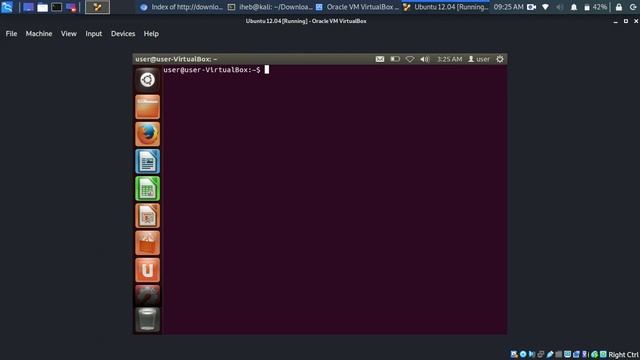The height and width of the screenshot is (360, 640).
Task: Launch Firefox from the Ubuntu launcher
Action: pos(147,134)
